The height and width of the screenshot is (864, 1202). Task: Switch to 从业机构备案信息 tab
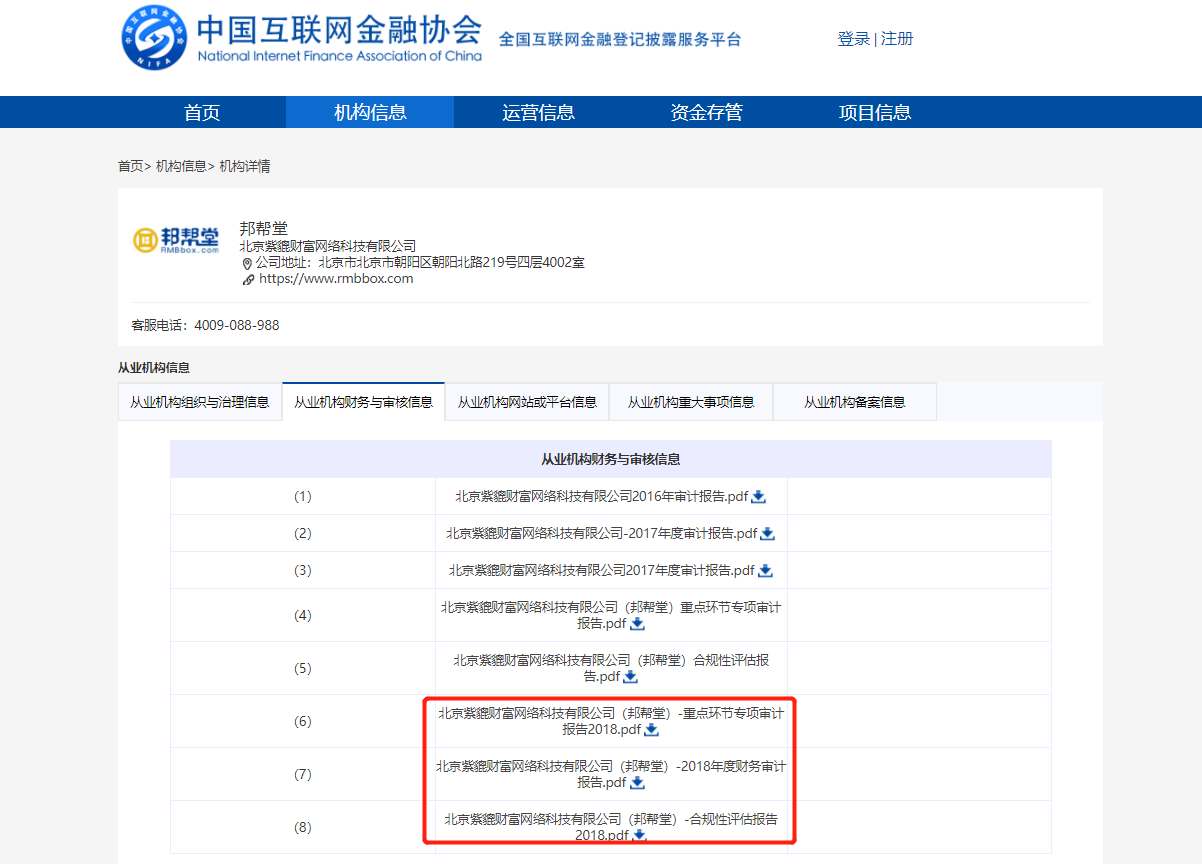pyautogui.click(x=855, y=402)
